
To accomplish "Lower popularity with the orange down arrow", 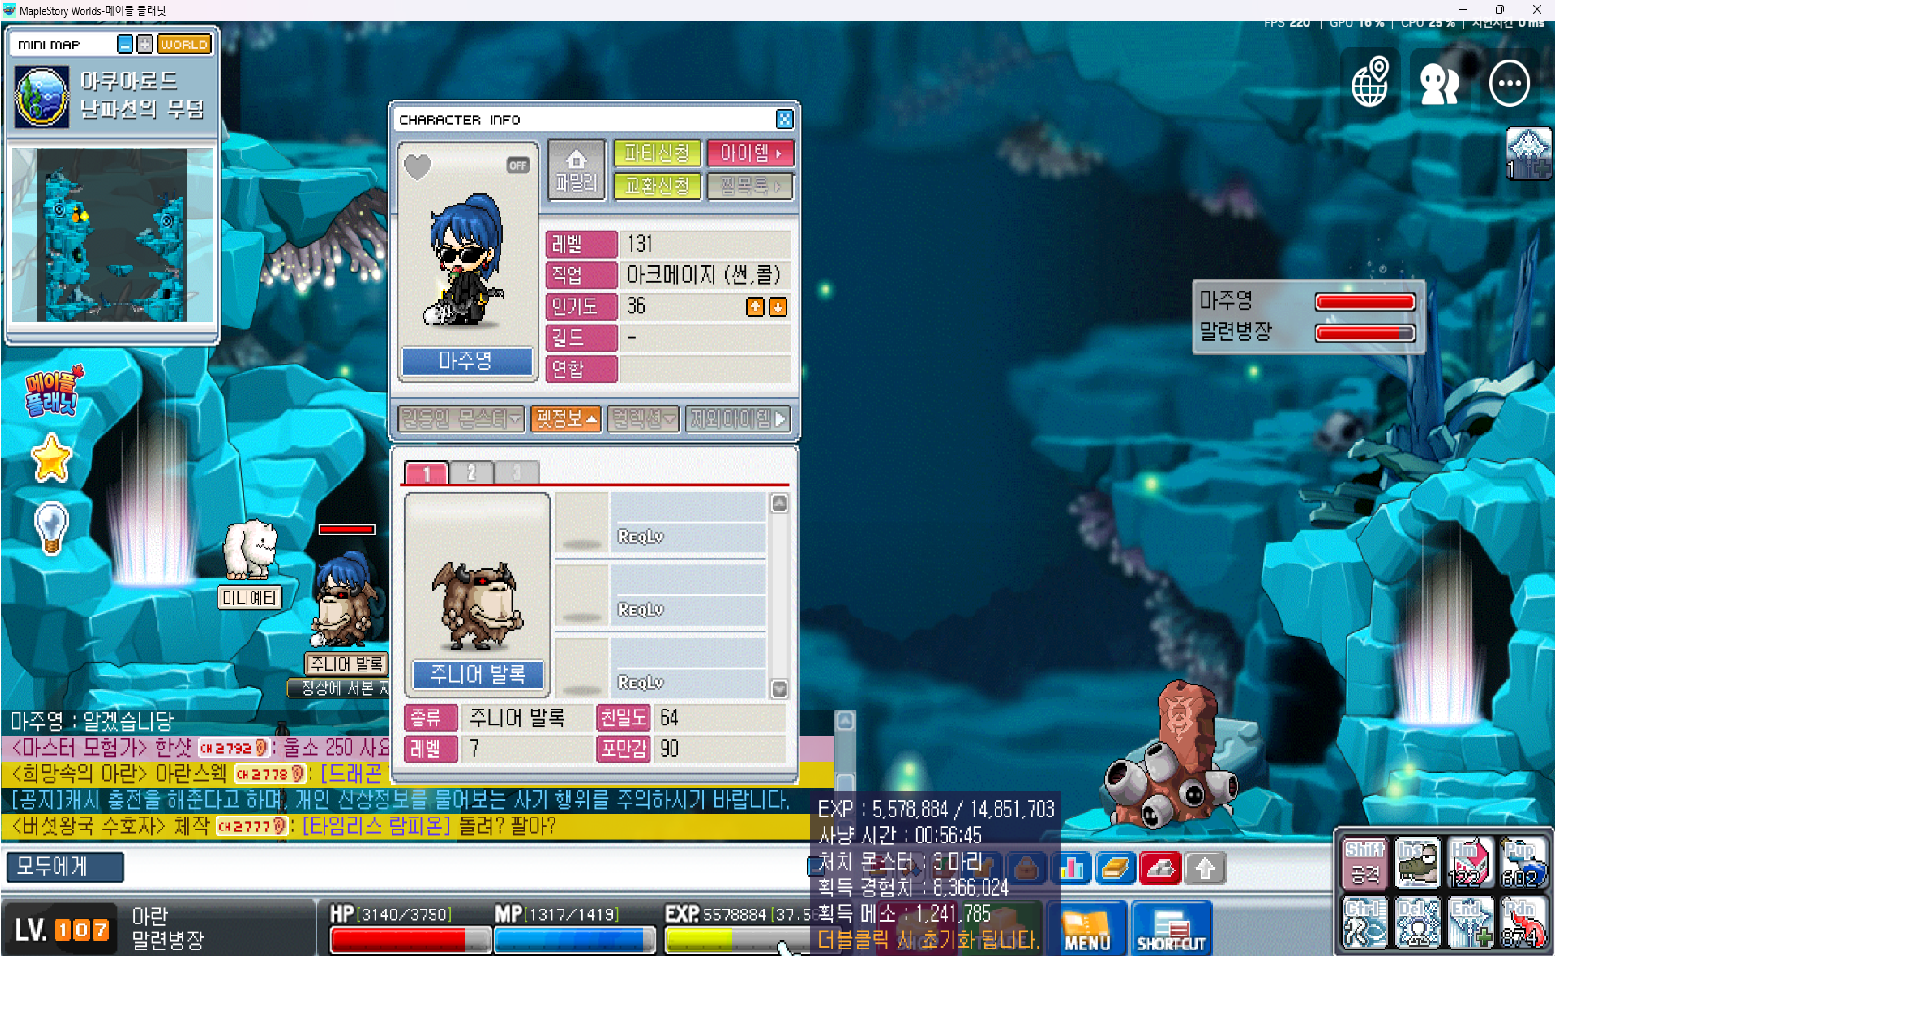I will pos(778,307).
